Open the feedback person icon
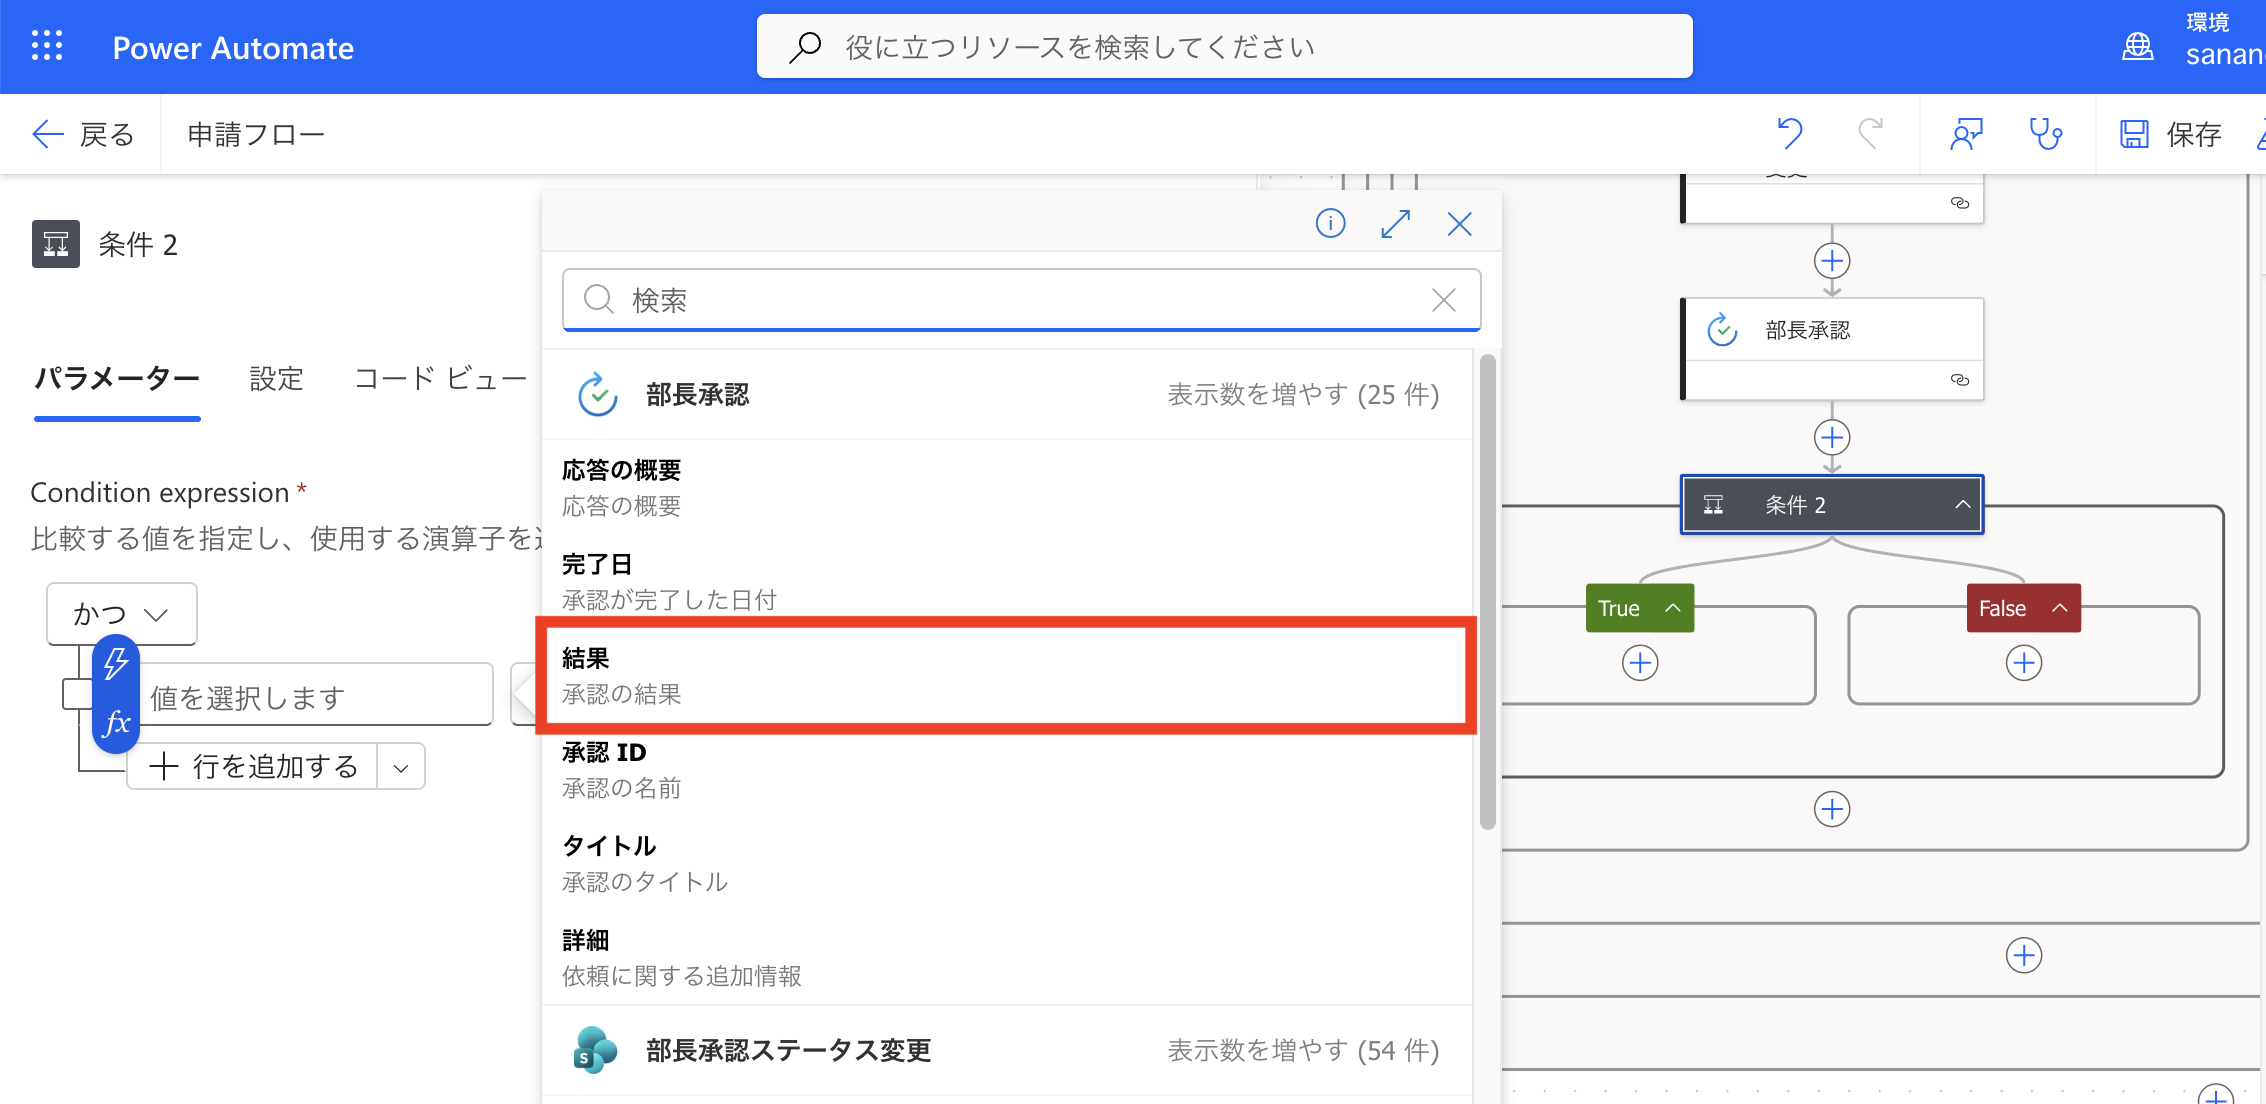This screenshot has height=1104, width=2266. click(x=1966, y=134)
